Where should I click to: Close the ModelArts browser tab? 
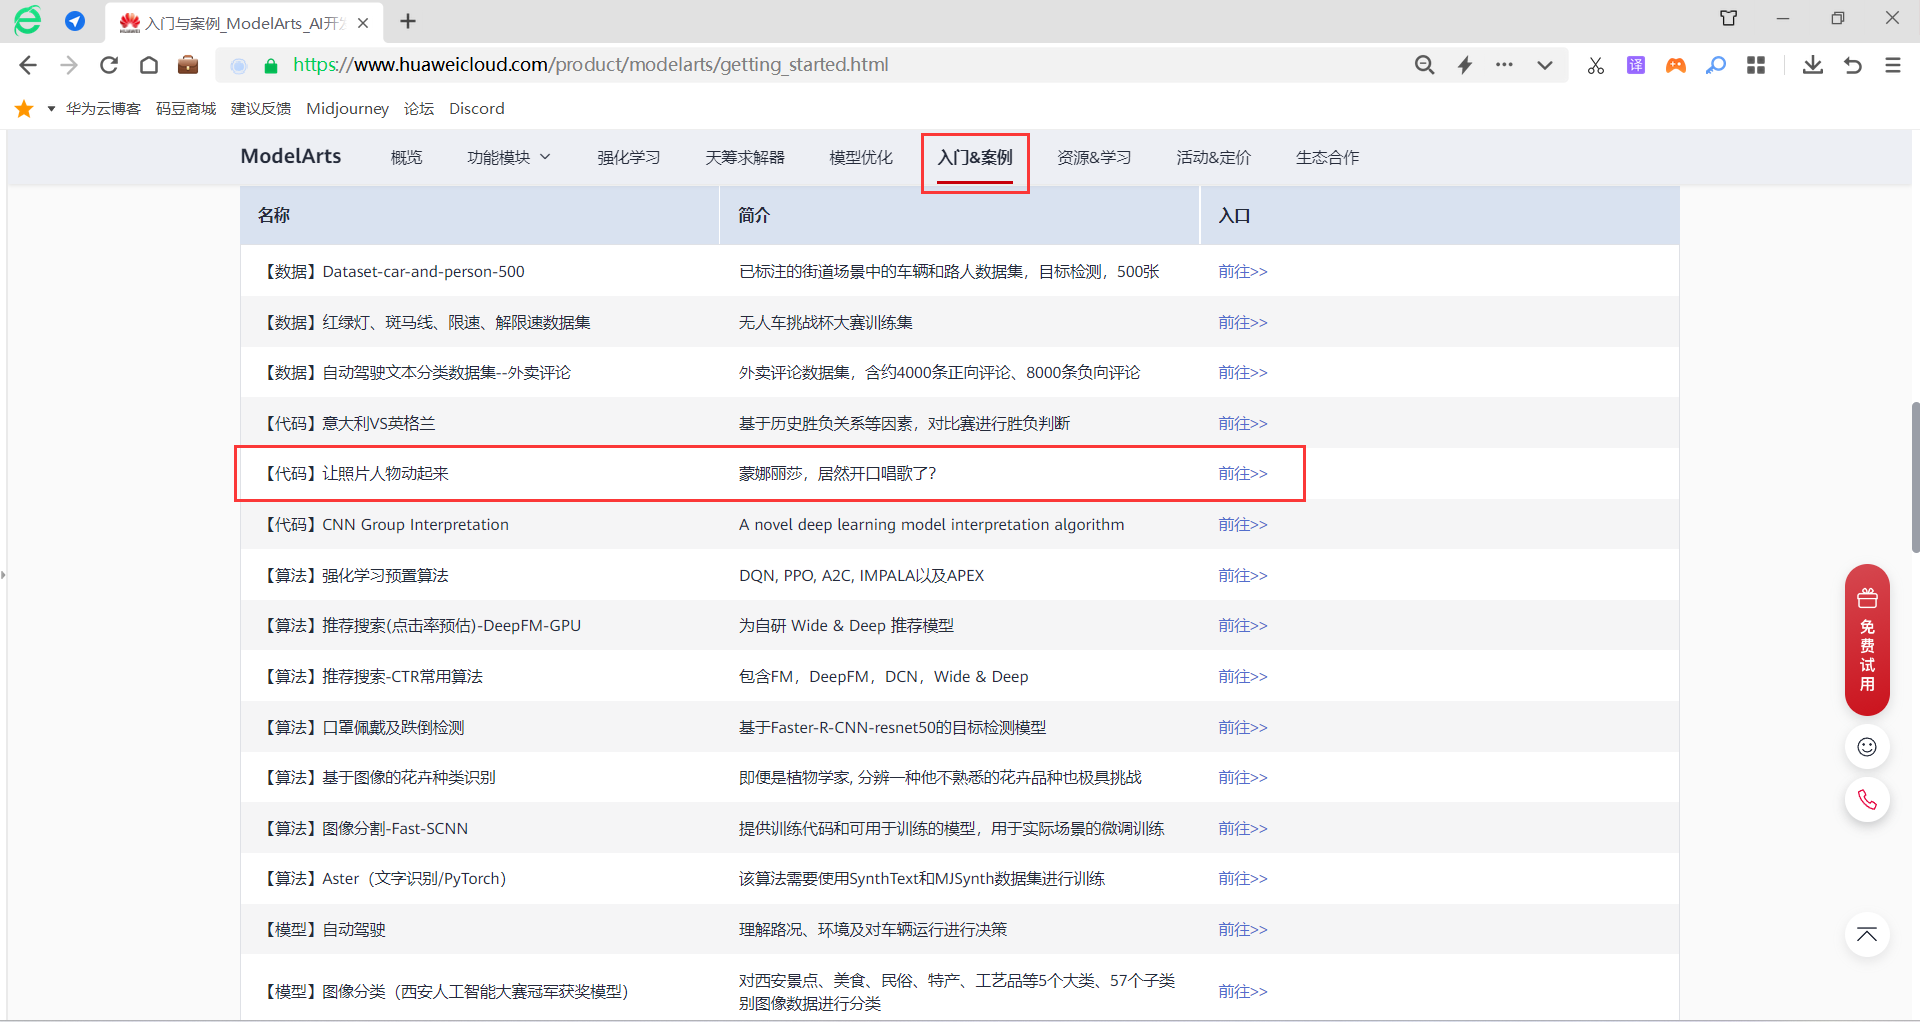(x=363, y=22)
